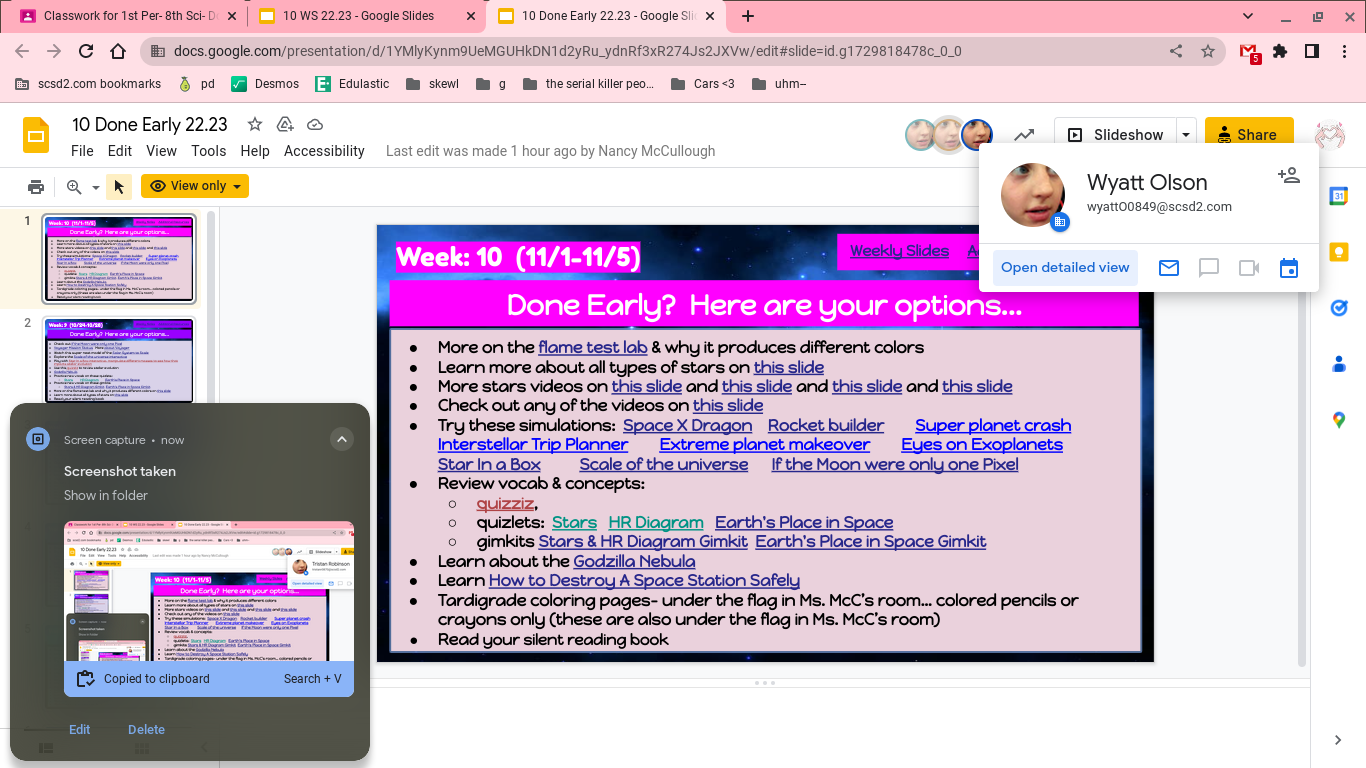Open Contacts in side panel
1366x768 pixels.
[x=1339, y=365]
